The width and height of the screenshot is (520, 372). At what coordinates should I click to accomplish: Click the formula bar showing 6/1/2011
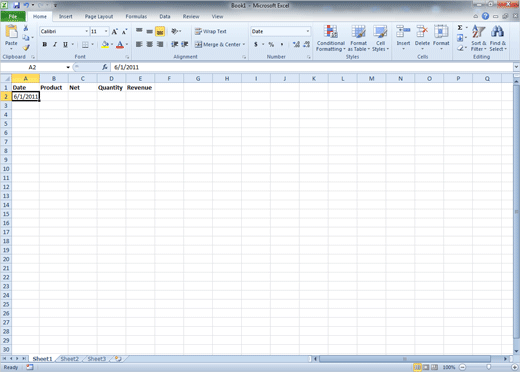click(312, 67)
